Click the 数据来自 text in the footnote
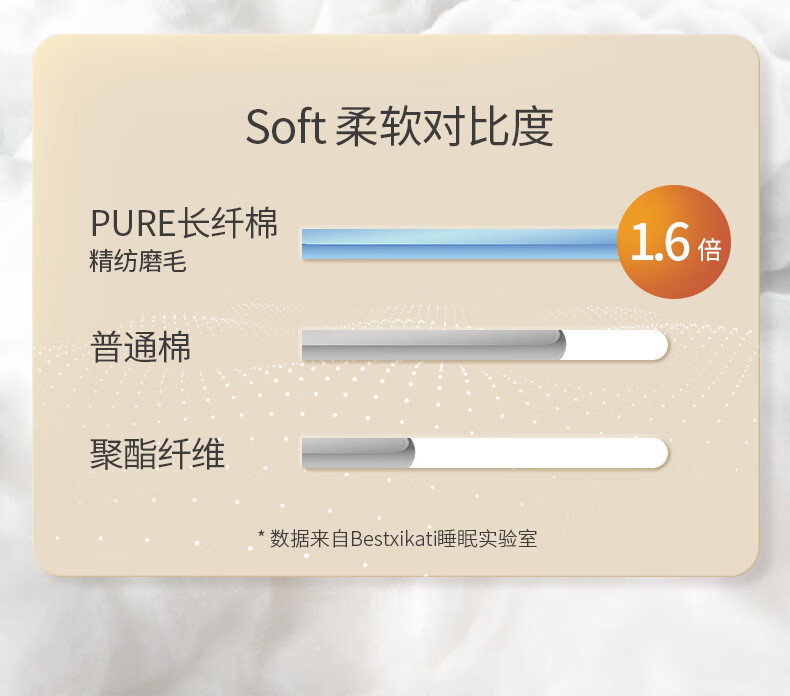The height and width of the screenshot is (696, 790). coord(309,539)
